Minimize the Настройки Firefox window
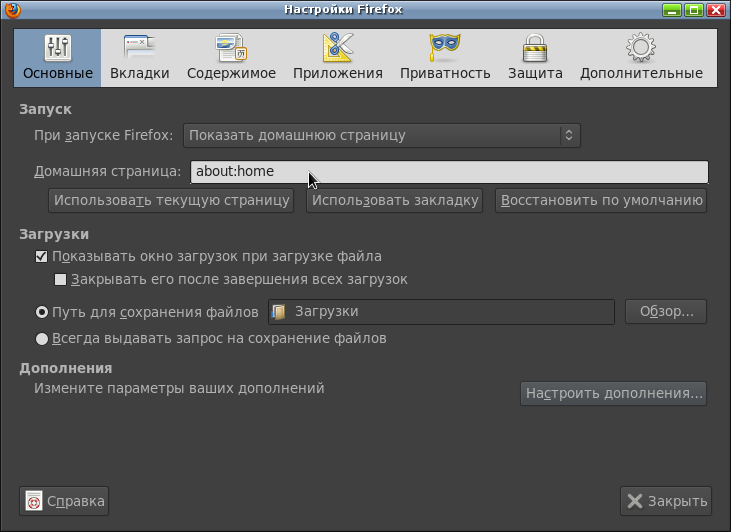731x532 pixels. click(x=672, y=10)
